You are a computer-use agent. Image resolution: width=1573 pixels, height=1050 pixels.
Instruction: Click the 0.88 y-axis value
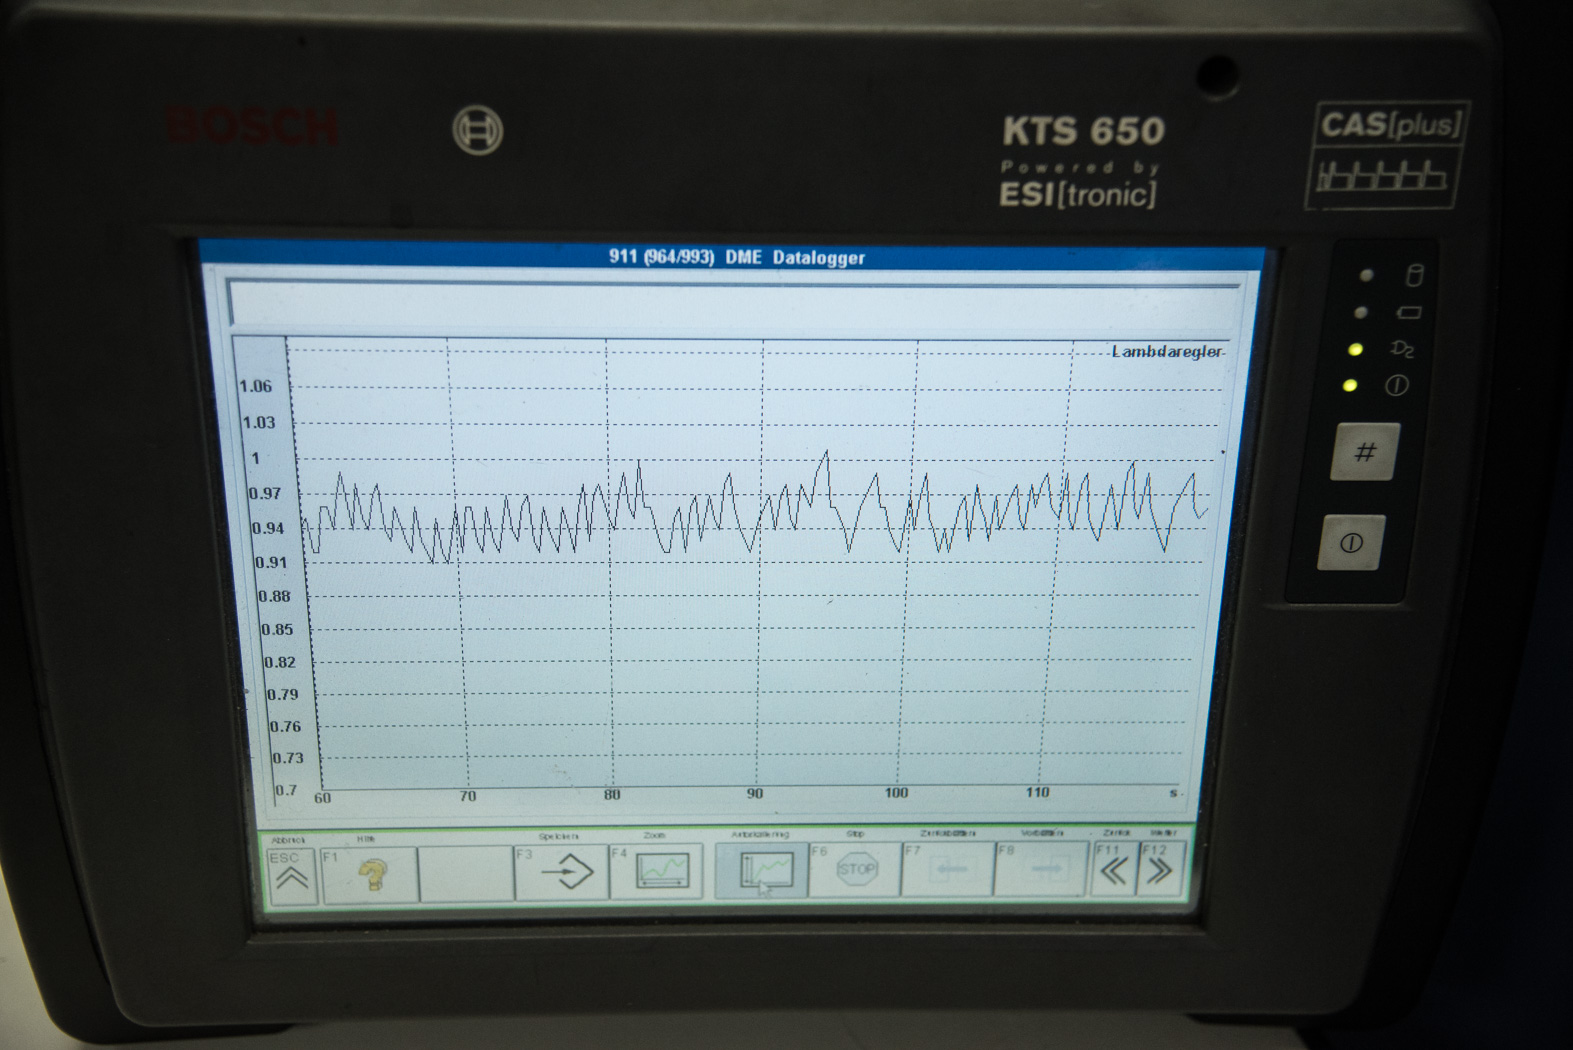(x=274, y=596)
